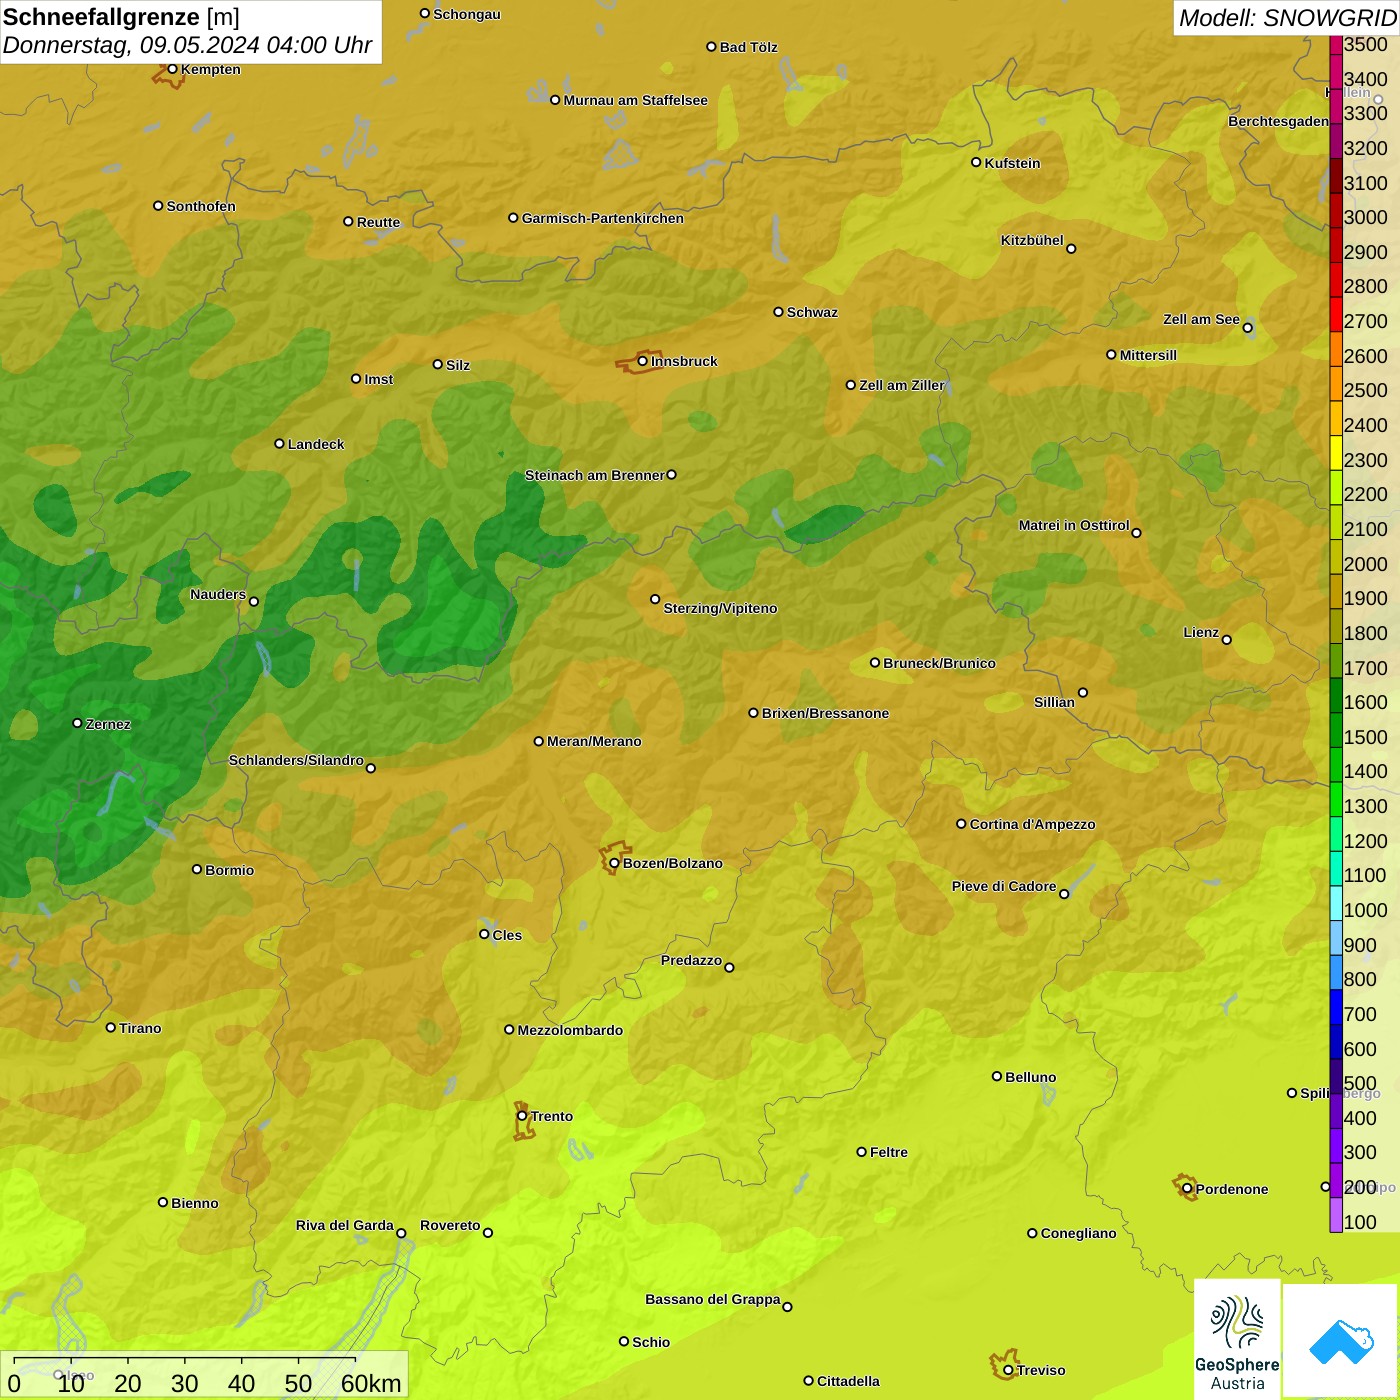Click the Zernez city marker

pyautogui.click(x=77, y=723)
